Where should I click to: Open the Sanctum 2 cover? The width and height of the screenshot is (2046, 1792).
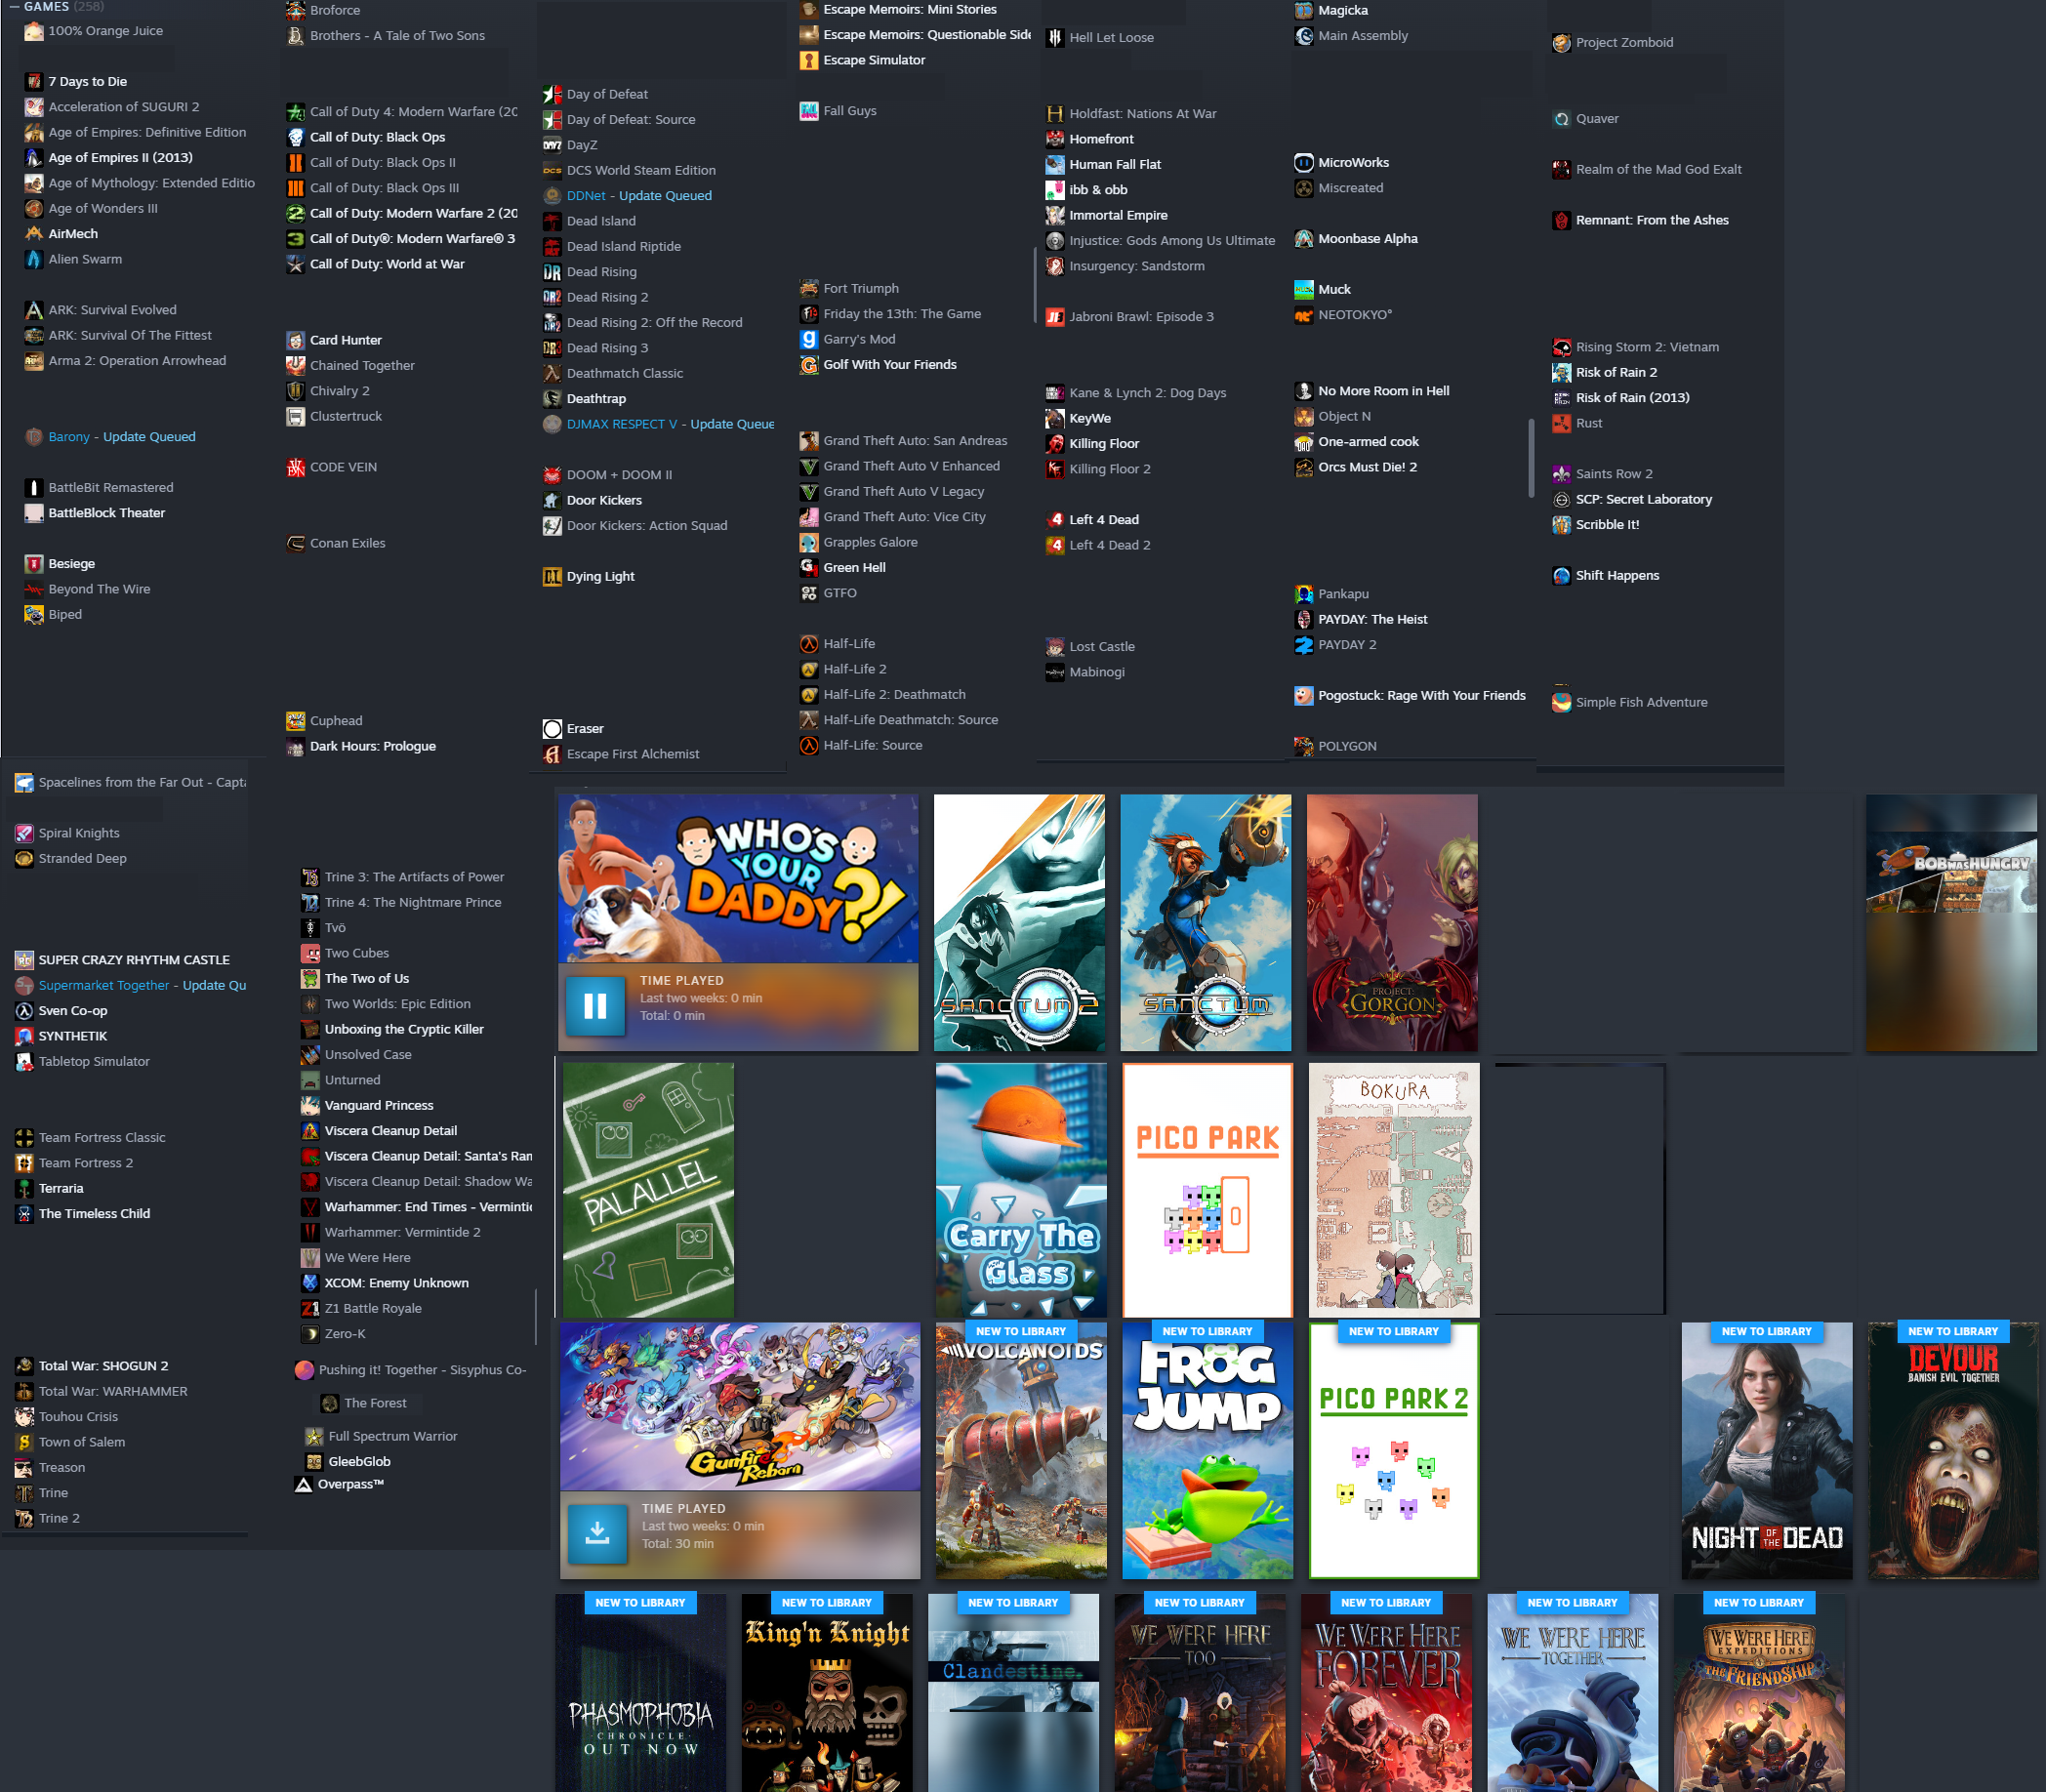click(1019, 922)
